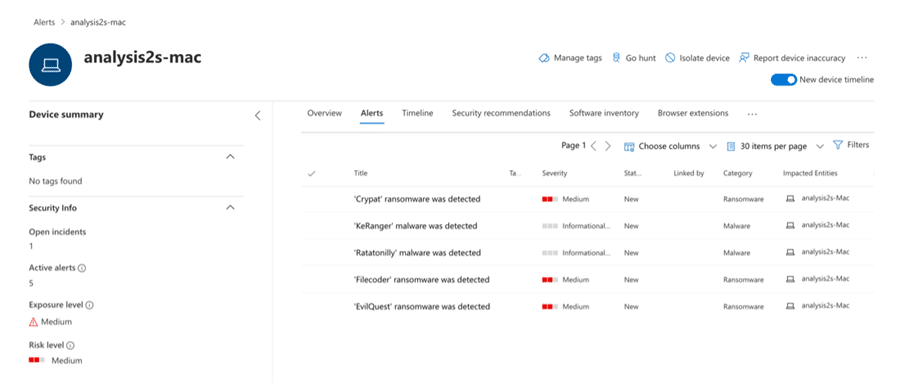Select the Alerts tab

pos(372,113)
